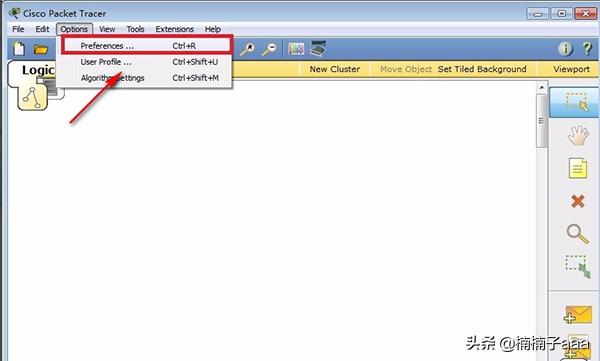Click the scrollbar up arrow
This screenshot has height=361, width=600.
coord(541,88)
